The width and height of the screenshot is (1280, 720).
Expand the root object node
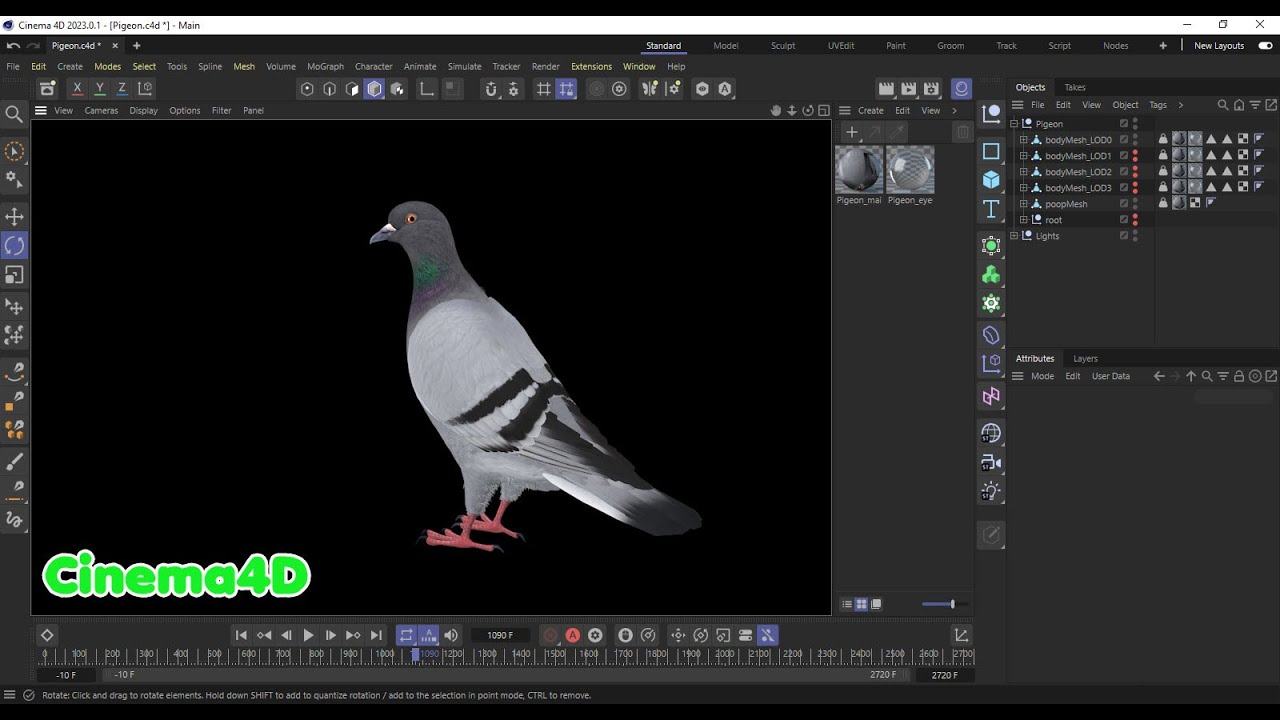pos(1023,220)
